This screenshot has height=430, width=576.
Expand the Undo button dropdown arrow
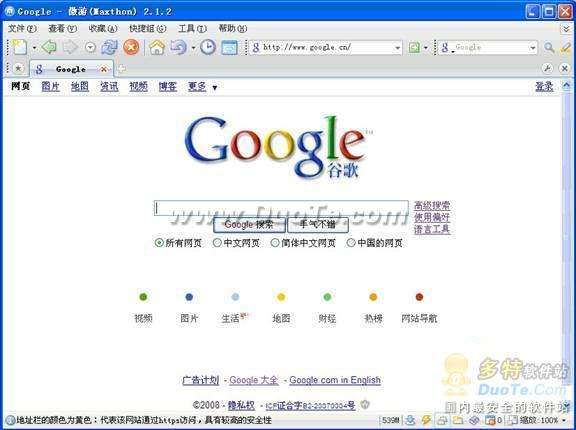coord(193,48)
